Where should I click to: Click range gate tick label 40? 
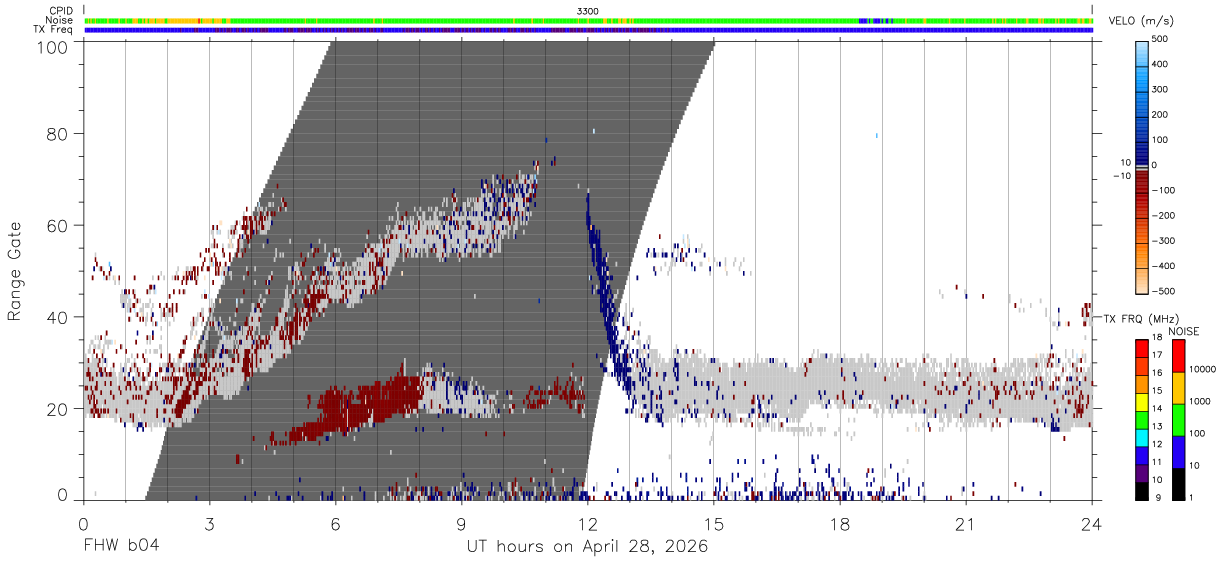point(58,318)
